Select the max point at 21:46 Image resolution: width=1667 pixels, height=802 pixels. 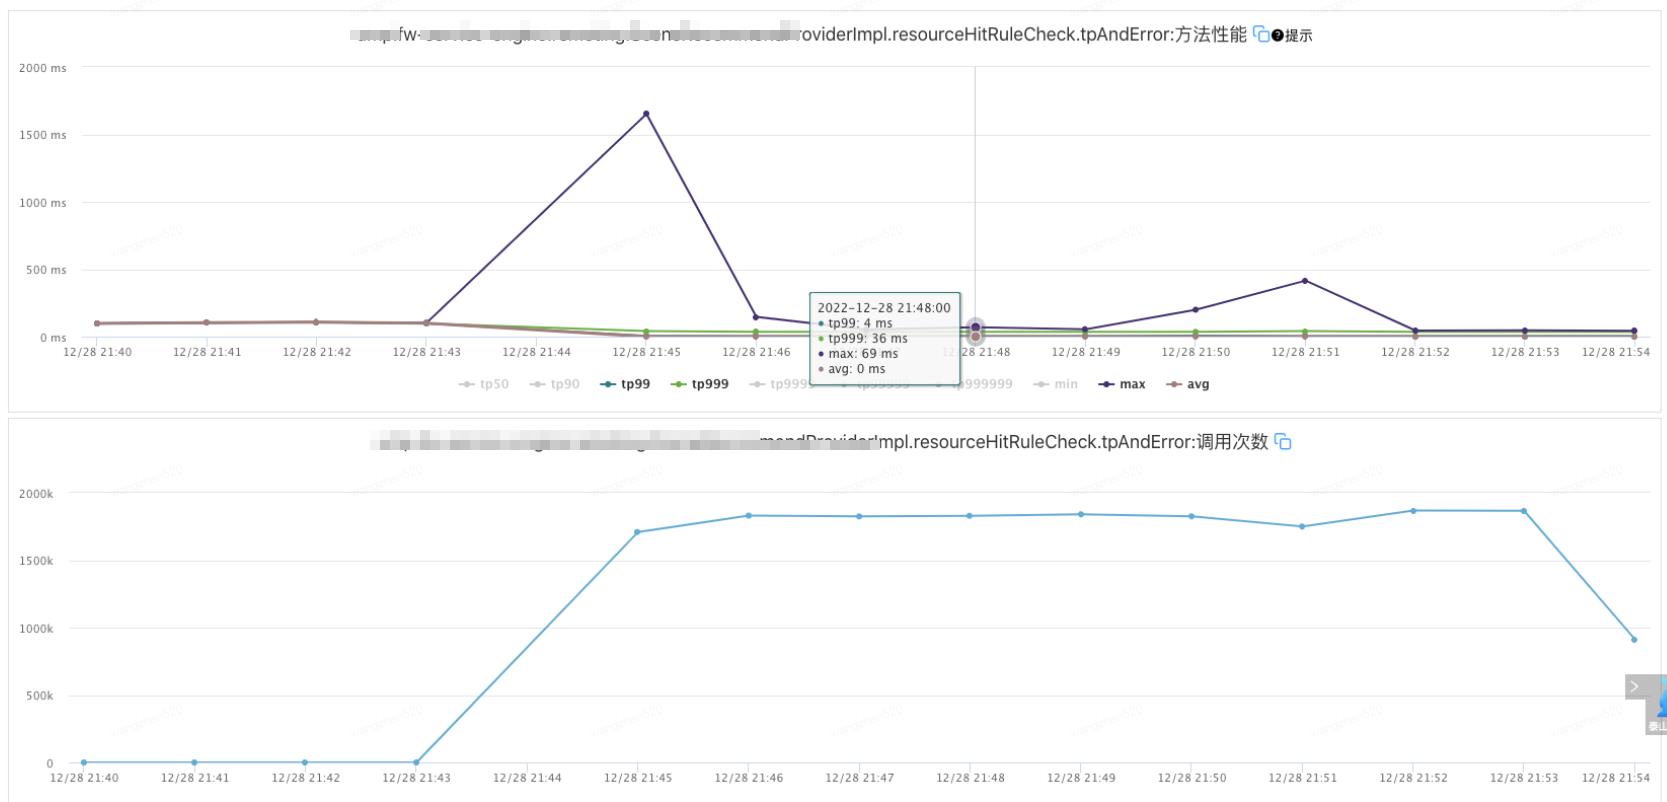click(x=756, y=317)
